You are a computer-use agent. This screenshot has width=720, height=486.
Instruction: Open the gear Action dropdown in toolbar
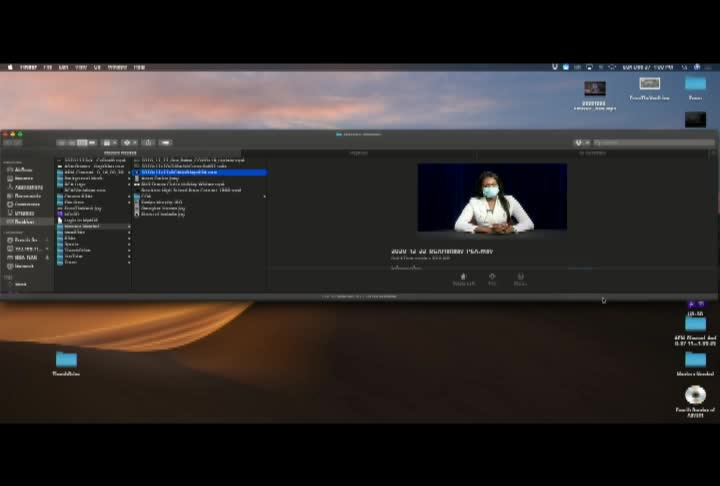pyautogui.click(x=129, y=143)
